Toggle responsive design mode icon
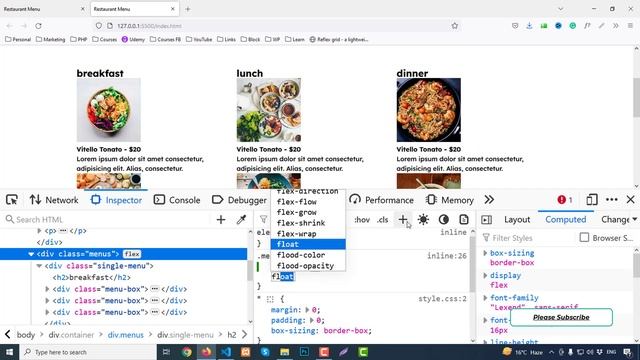 (x=591, y=200)
